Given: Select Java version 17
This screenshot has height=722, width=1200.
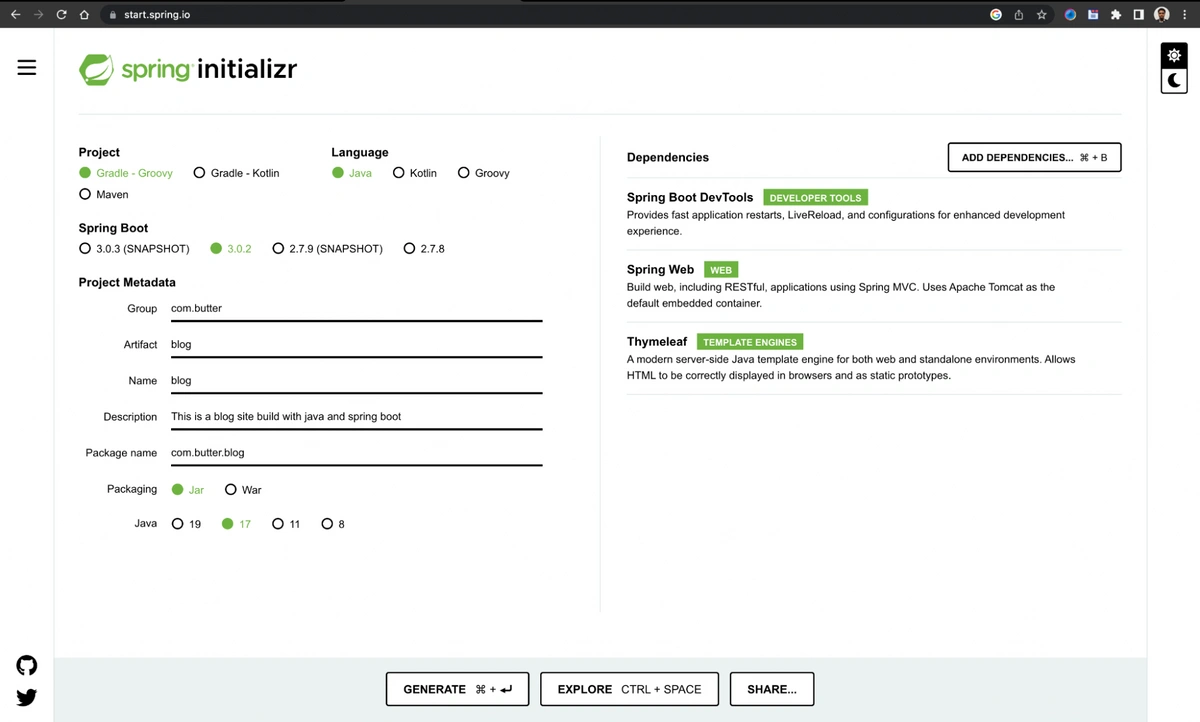Looking at the screenshot, I should [237, 524].
